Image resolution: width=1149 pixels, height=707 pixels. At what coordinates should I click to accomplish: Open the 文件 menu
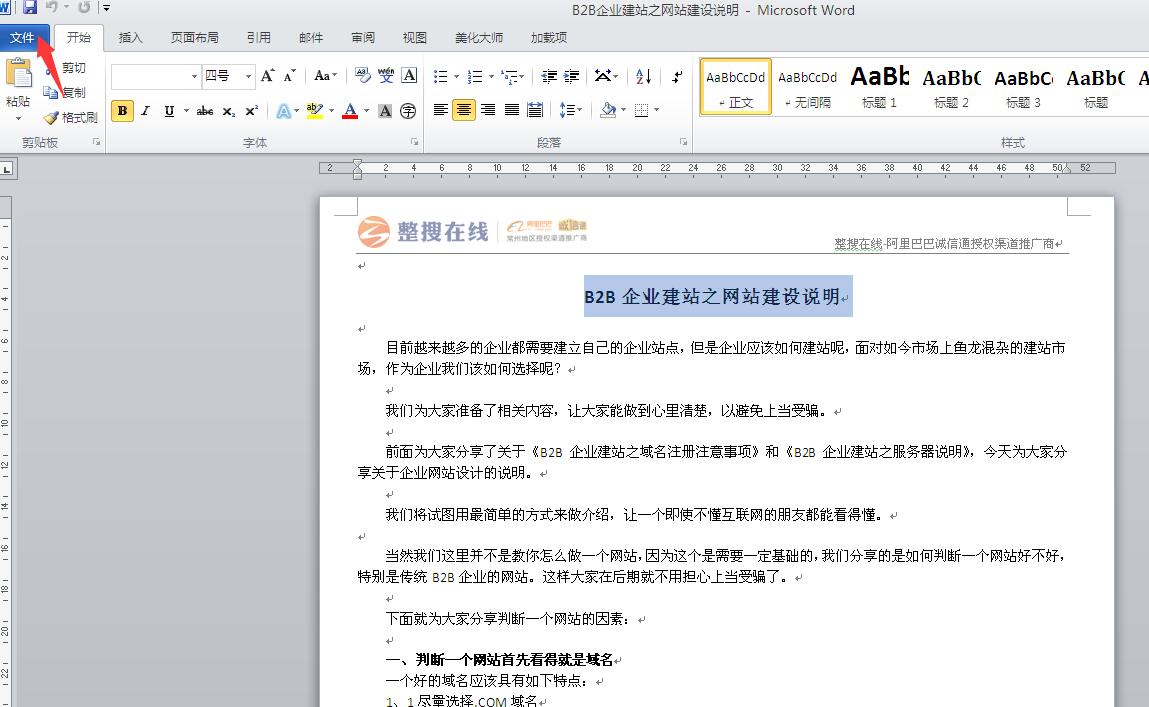click(22, 38)
